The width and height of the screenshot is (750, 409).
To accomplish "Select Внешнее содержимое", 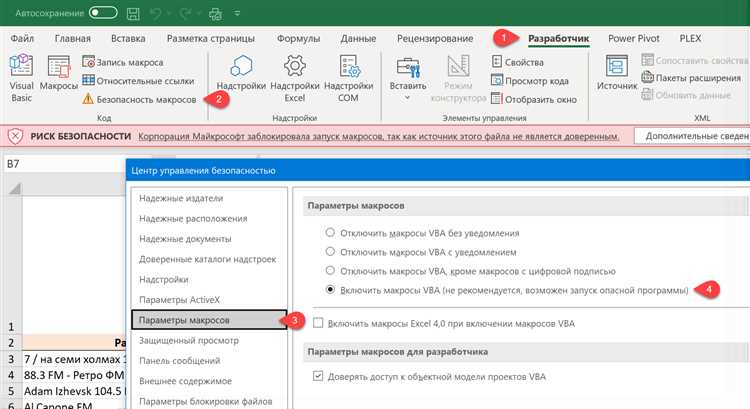I will tap(185, 381).
